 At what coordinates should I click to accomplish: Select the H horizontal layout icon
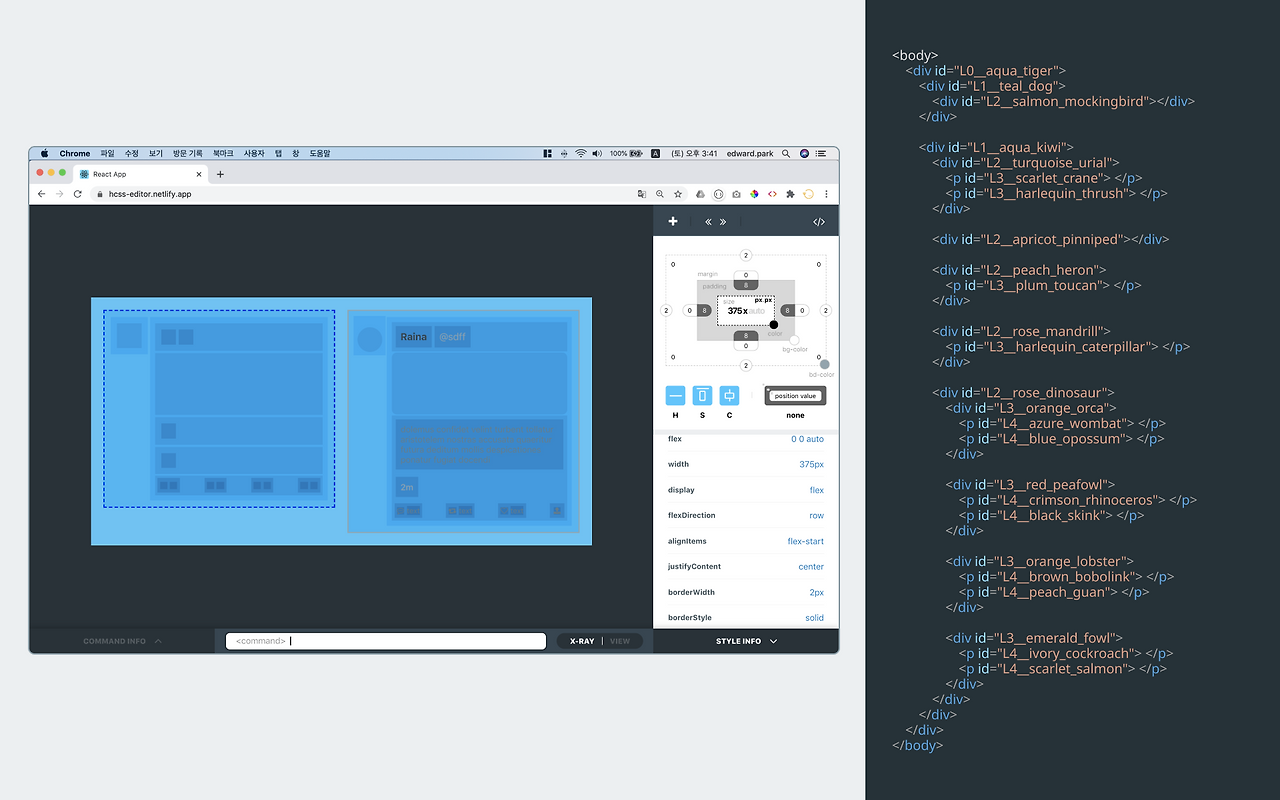pos(676,395)
